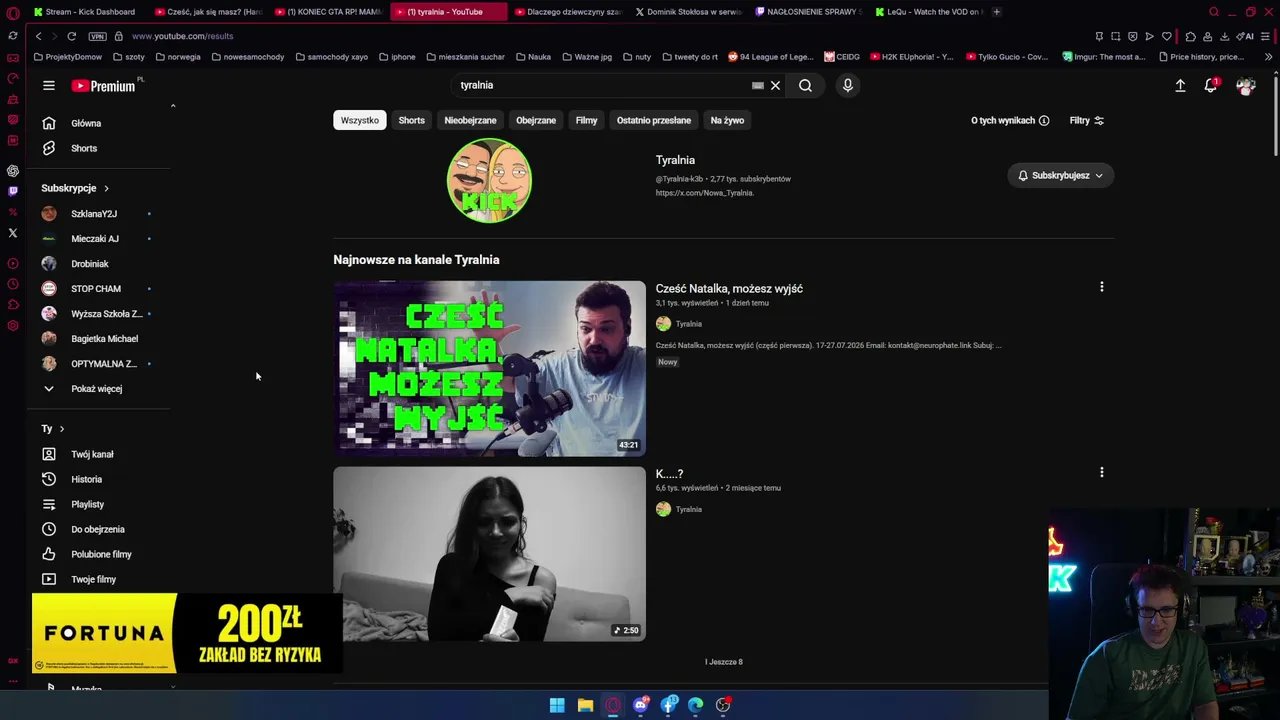
Task: Open the heart bookmarks icon in toolbar
Action: tap(1166, 36)
